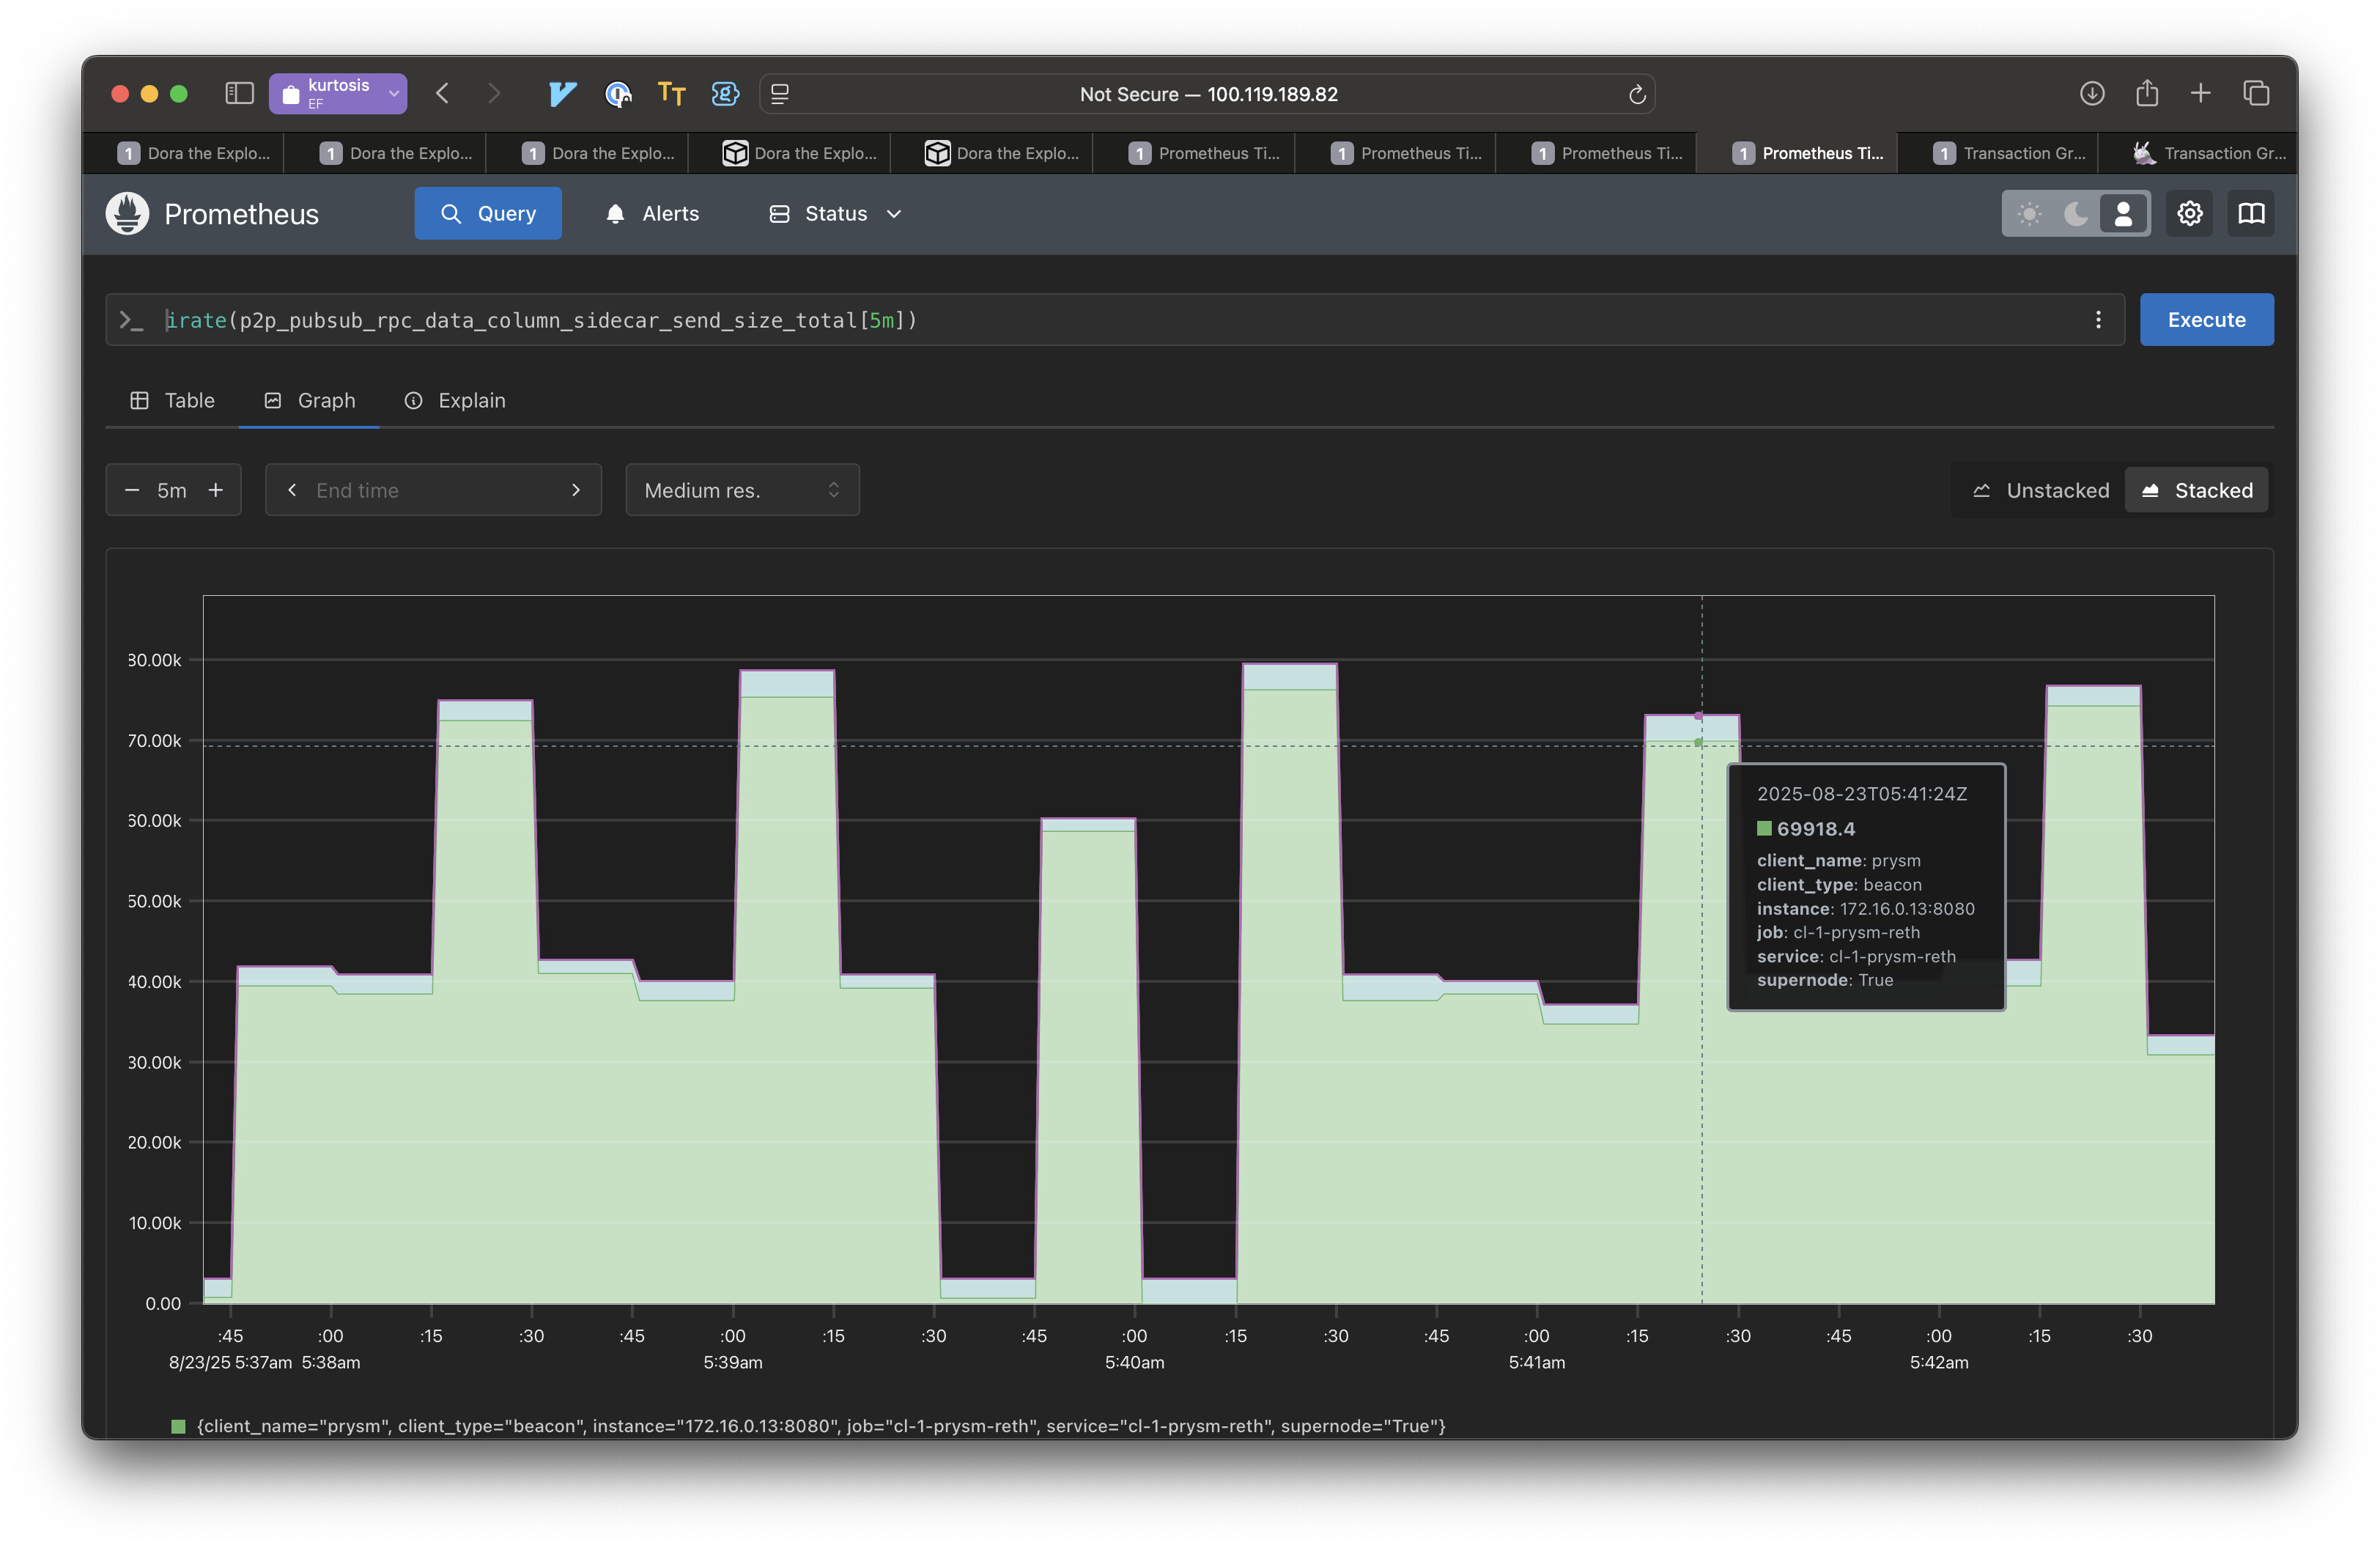This screenshot has width=2380, height=1548.
Task: Show tab overview icon
Action: tap(2256, 93)
